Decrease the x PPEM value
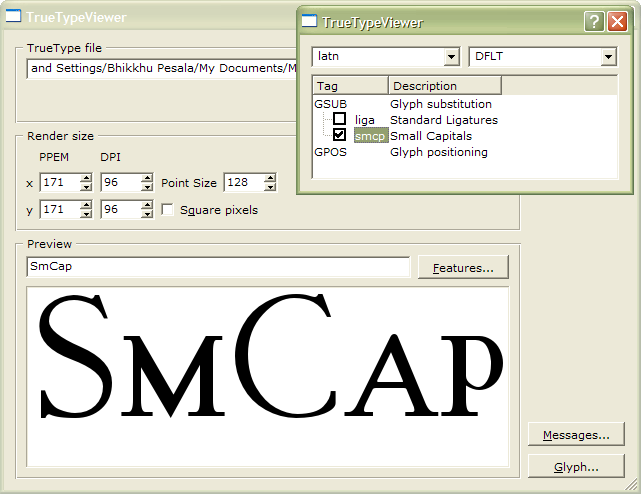 (x=86, y=186)
